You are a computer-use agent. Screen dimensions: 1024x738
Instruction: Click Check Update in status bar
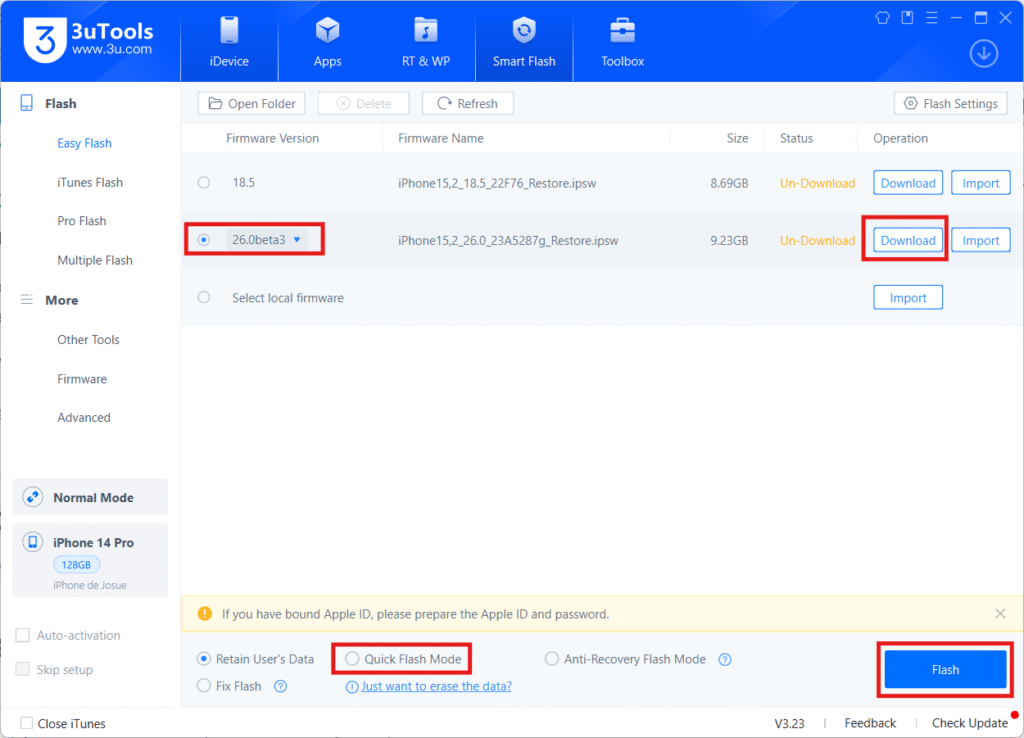[970, 723]
